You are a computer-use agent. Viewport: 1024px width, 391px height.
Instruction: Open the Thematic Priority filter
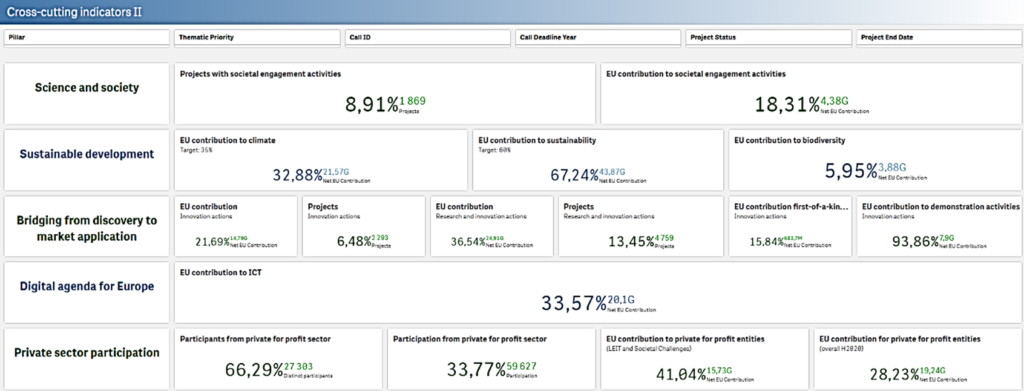(x=257, y=38)
